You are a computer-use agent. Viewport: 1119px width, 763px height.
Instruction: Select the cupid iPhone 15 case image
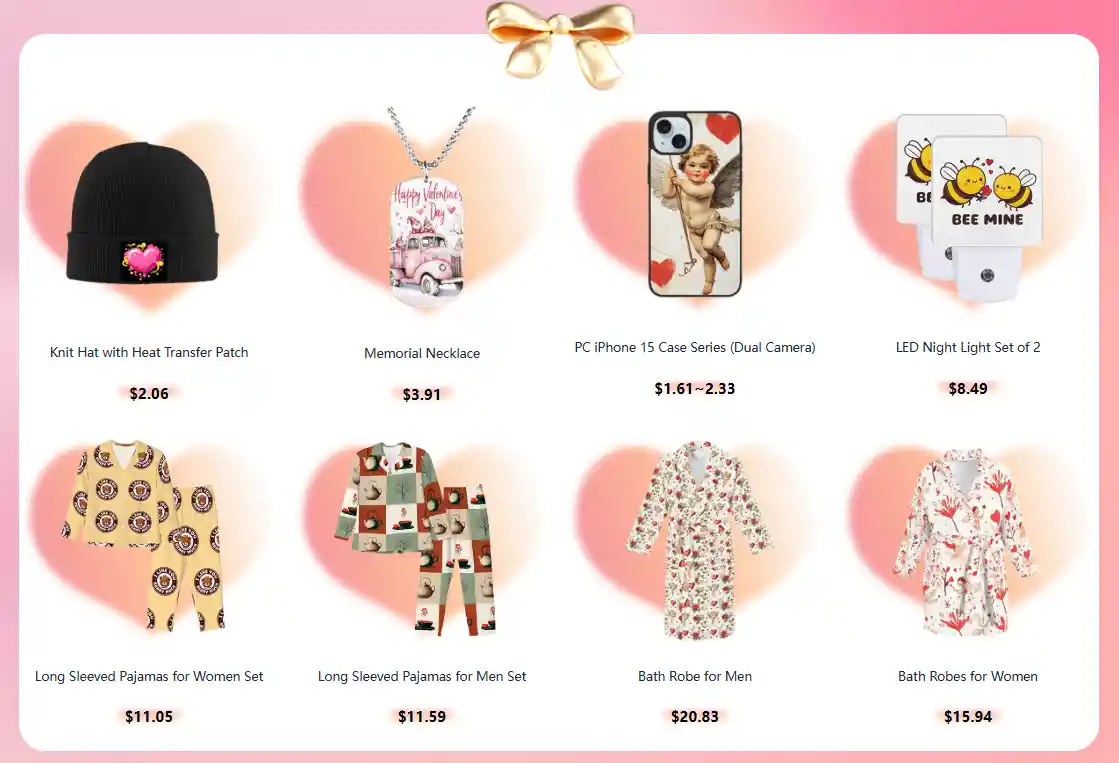(695, 204)
